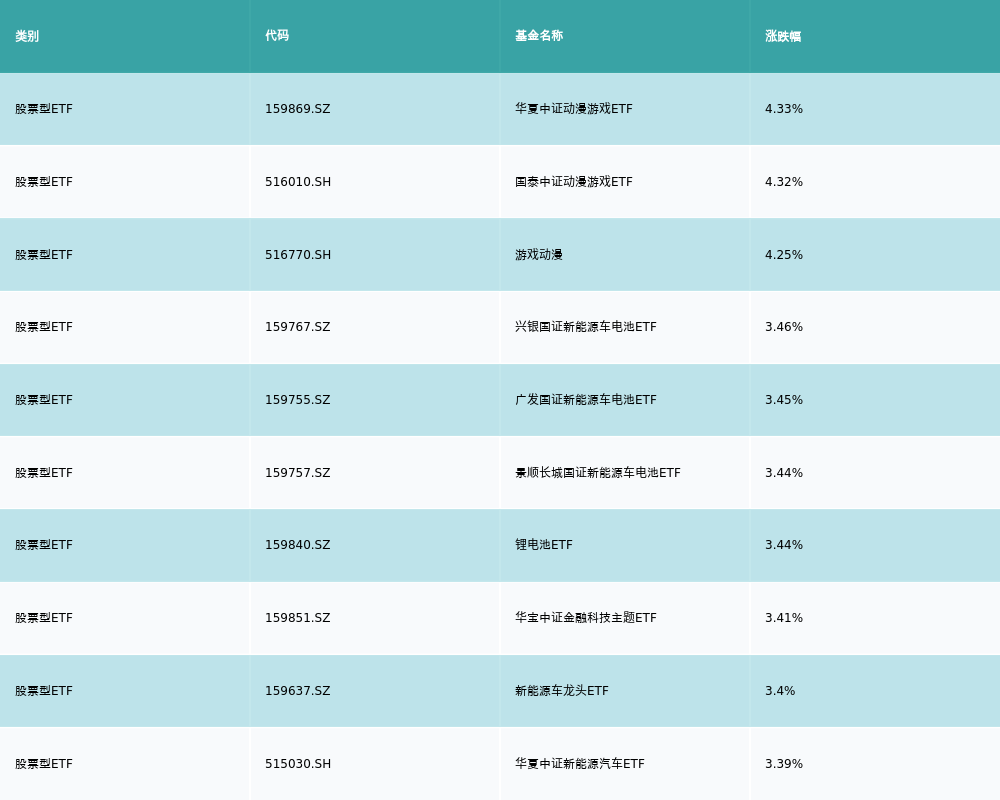Open 景顺长城国证新能源车电池ETF entry
This screenshot has height=800, width=1000.
click(597, 473)
